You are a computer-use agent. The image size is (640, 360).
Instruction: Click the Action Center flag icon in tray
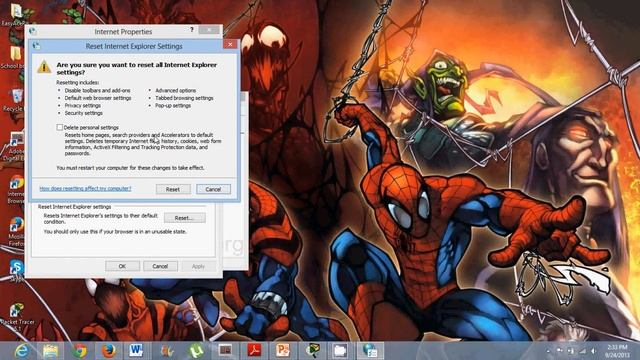[560, 351]
